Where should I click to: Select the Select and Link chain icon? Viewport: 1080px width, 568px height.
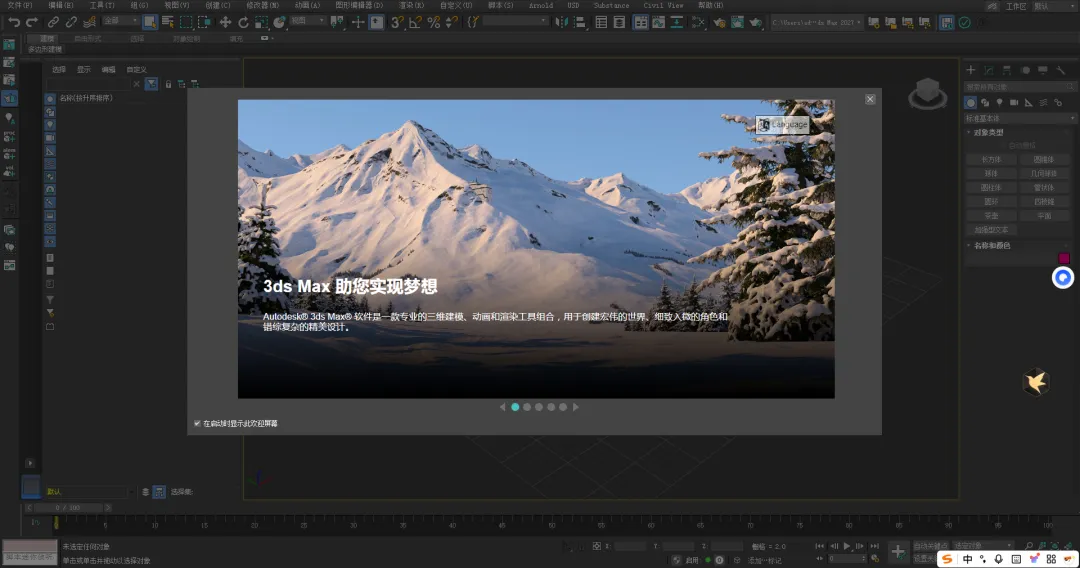pos(53,23)
